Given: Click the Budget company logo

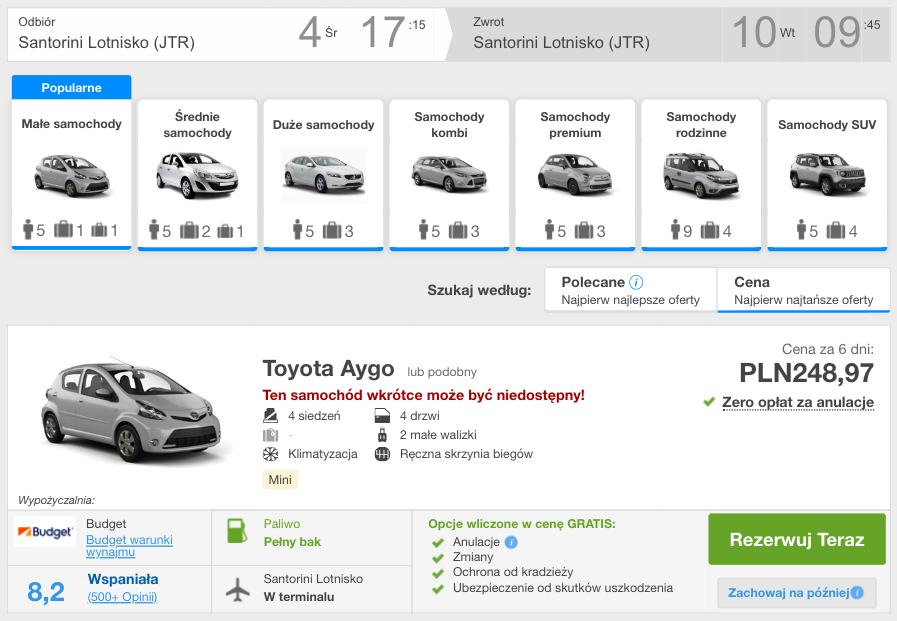Looking at the screenshot, I should coord(45,533).
